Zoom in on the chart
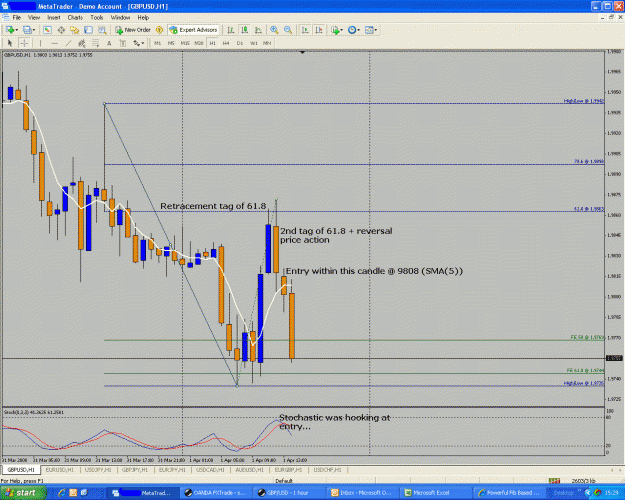Image resolution: width=625 pixels, height=500 pixels. coord(274,30)
